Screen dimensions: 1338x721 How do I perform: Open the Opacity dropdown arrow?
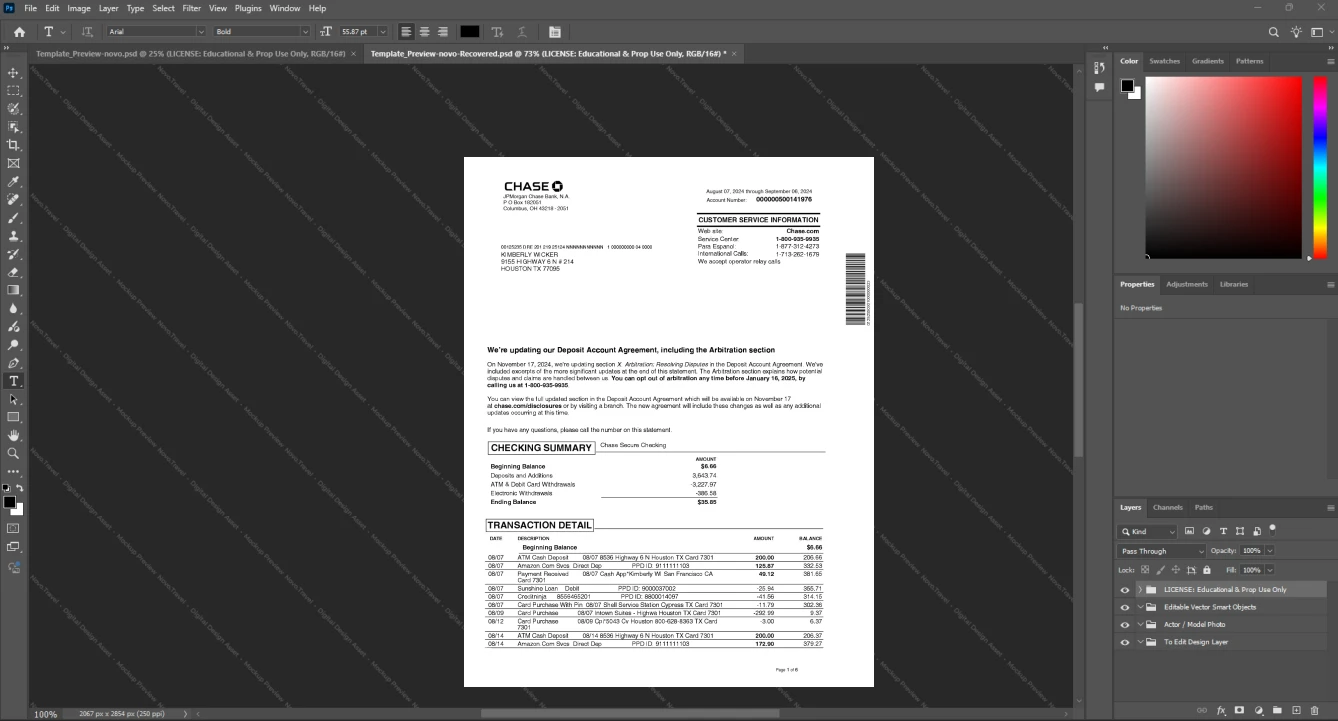pyautogui.click(x=1270, y=551)
